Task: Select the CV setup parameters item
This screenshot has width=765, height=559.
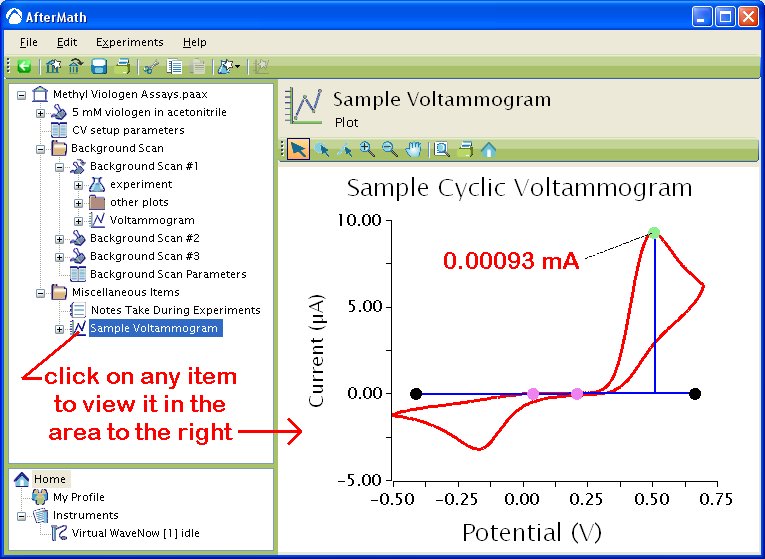Action: (x=128, y=130)
